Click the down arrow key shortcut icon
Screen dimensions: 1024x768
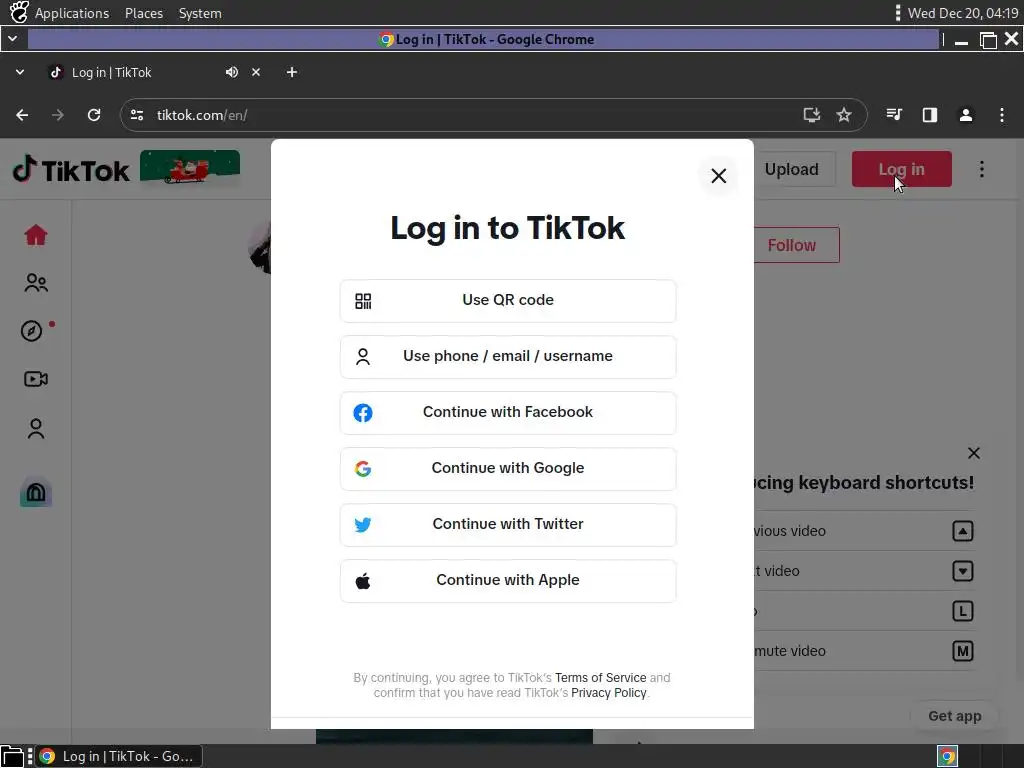963,571
